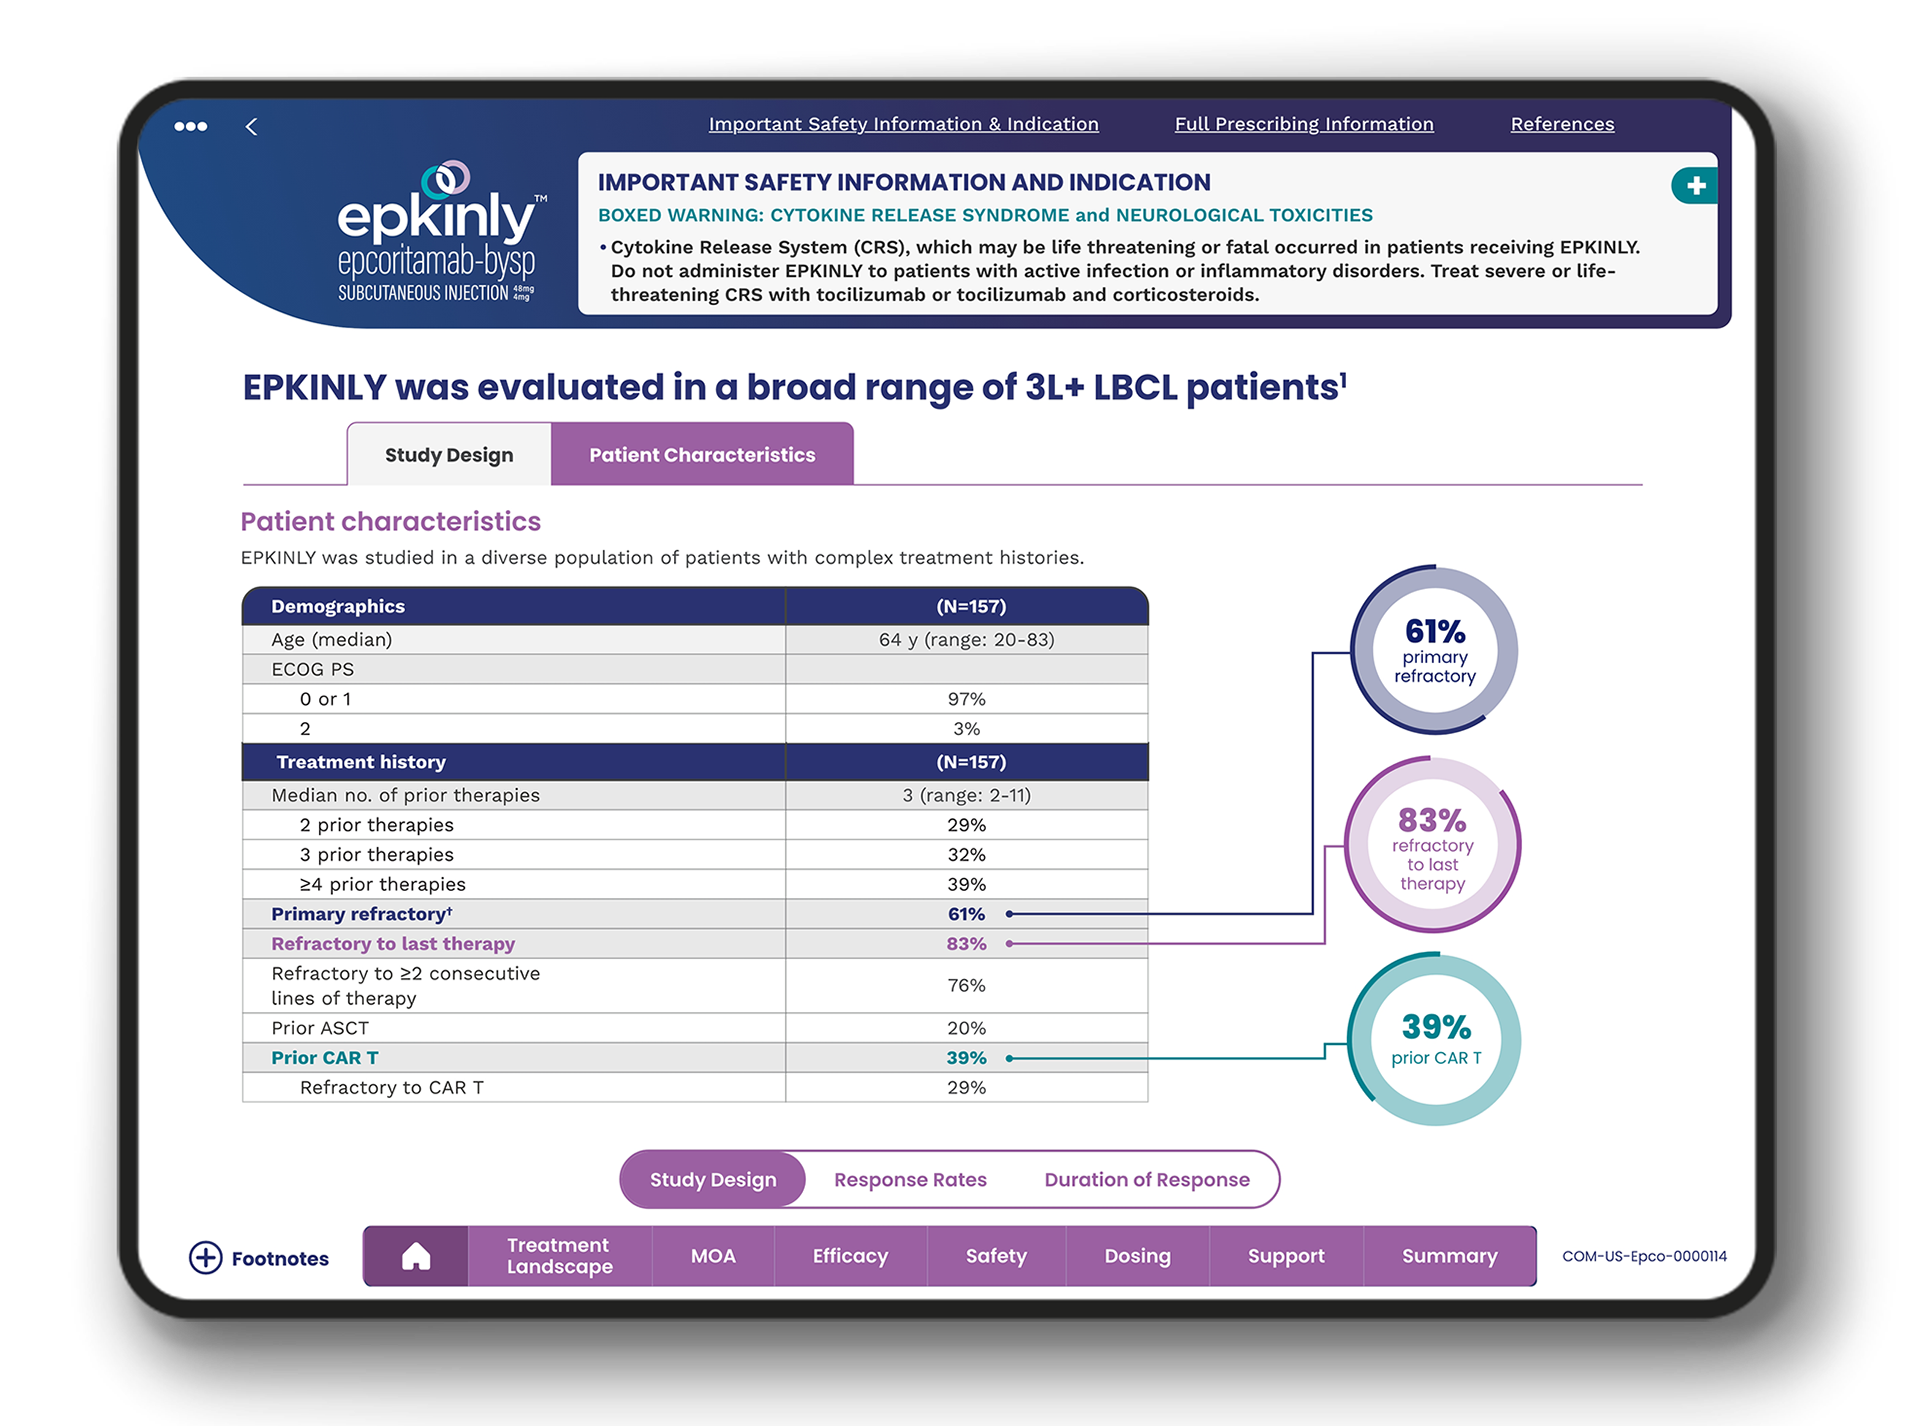Screen dimensions: 1920x1426
Task: Select Response Rates pill option
Action: point(910,1179)
